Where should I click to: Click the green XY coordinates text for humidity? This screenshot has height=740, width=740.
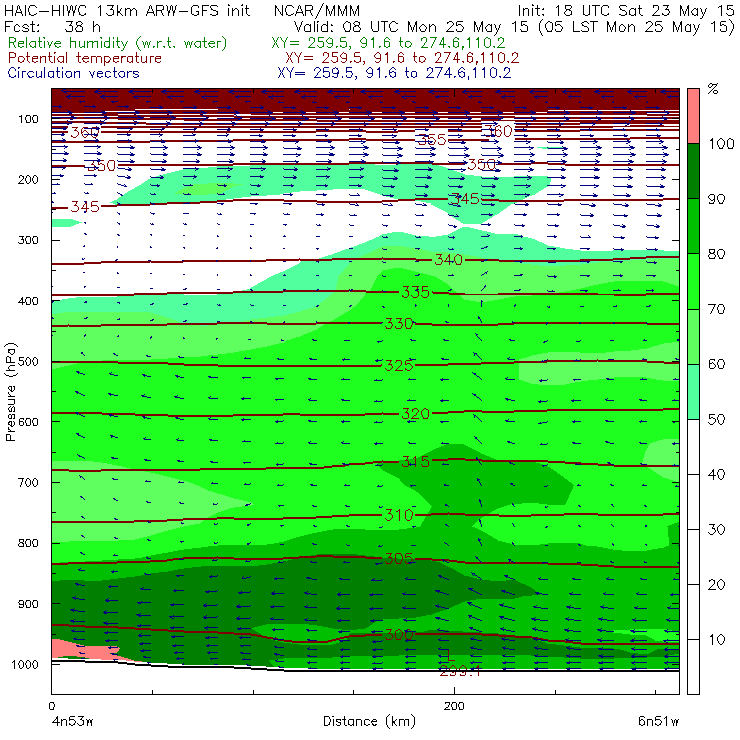(388, 43)
